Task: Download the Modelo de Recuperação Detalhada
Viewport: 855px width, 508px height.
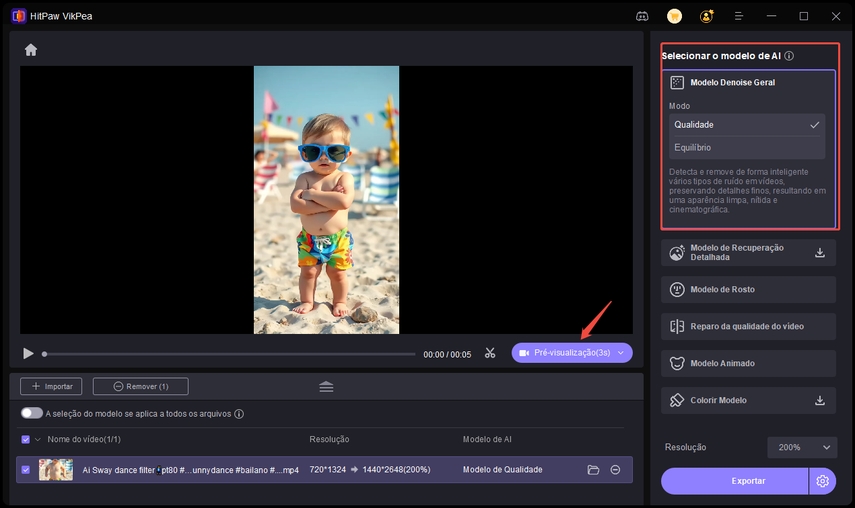Action: pyautogui.click(x=820, y=253)
